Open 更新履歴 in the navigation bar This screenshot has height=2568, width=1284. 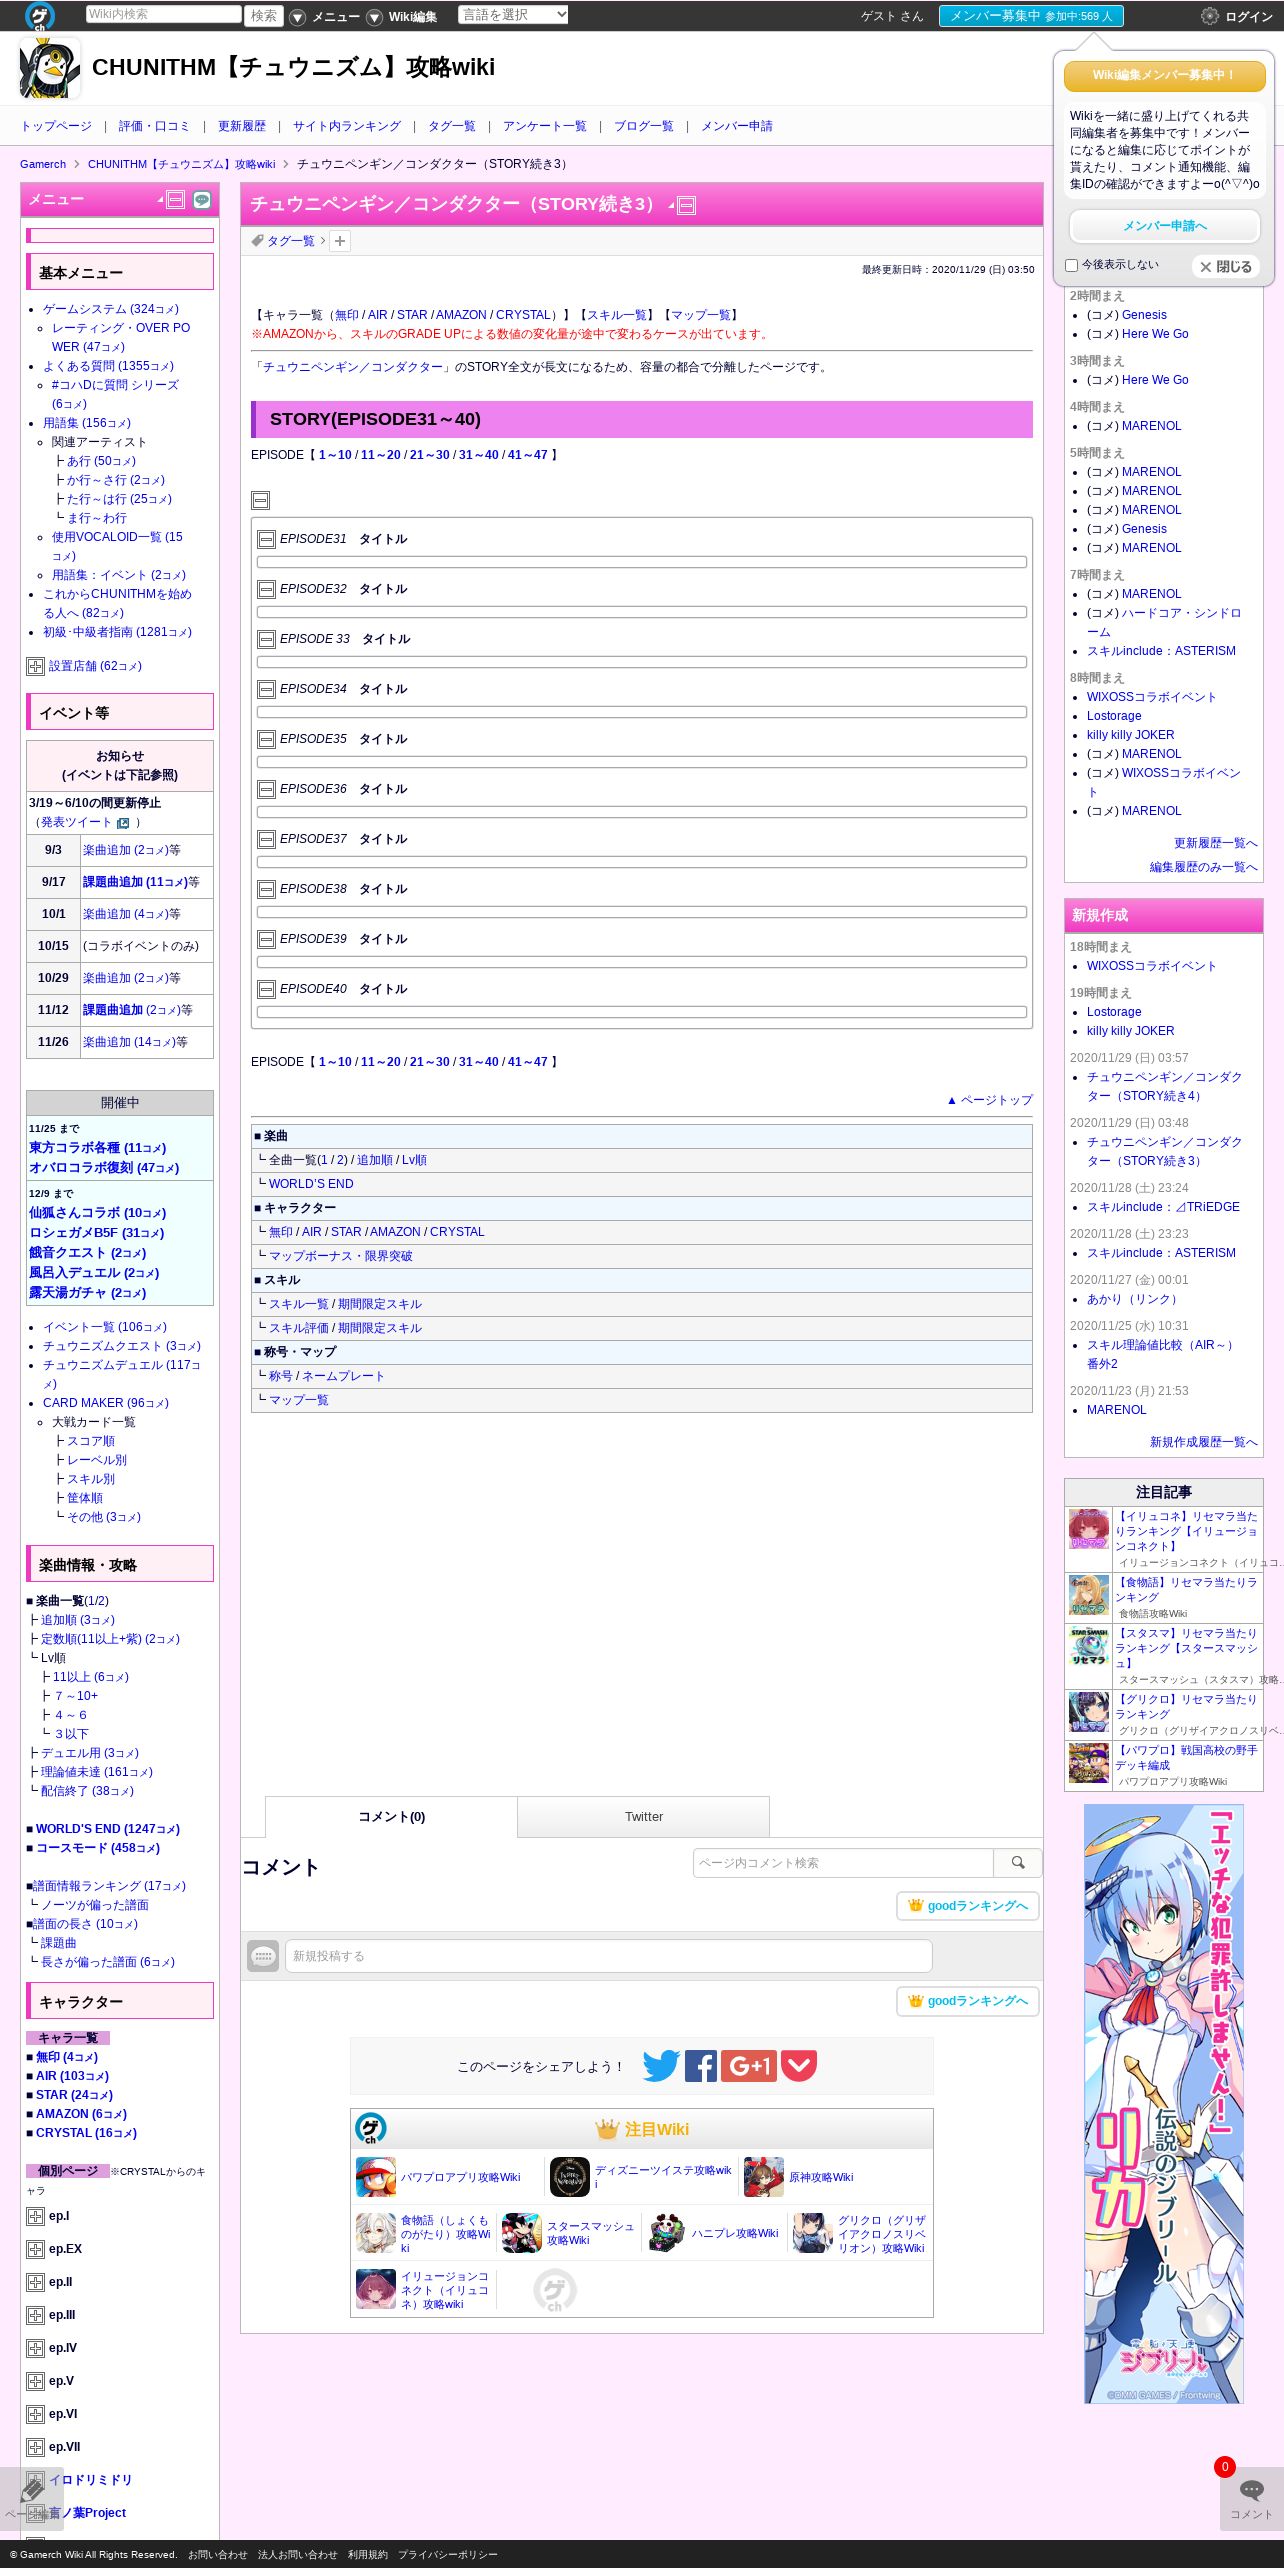pos(242,126)
